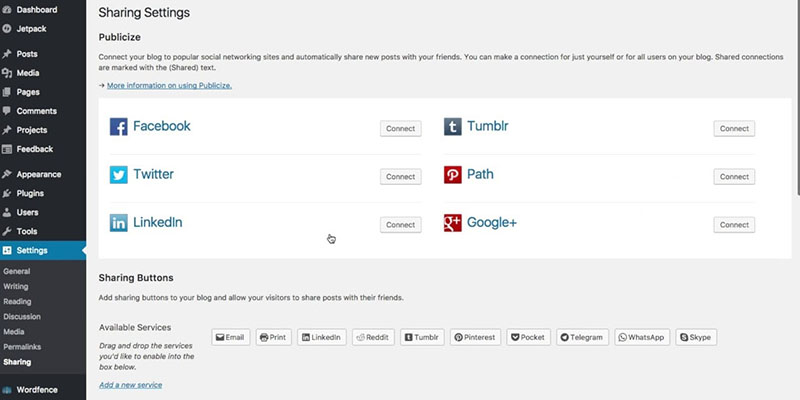Click the Facebook service name link
The image size is (800, 400).
(162, 126)
